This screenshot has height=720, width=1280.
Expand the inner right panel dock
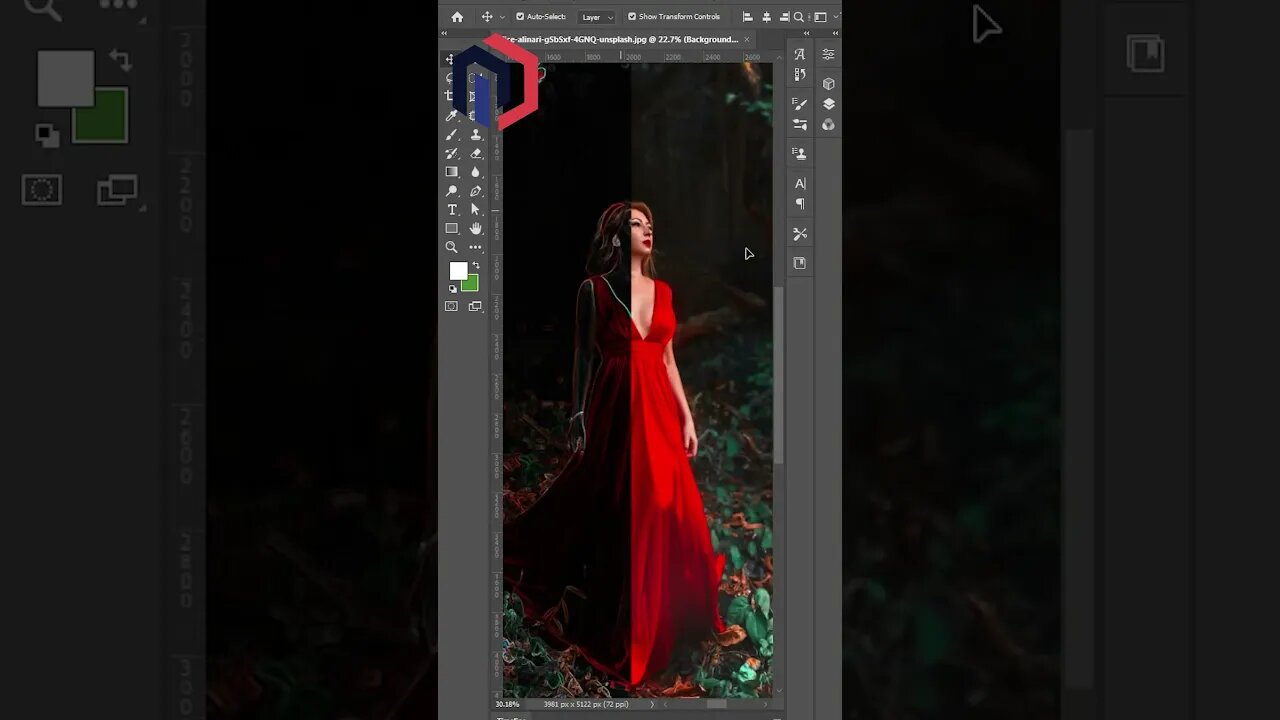pos(806,33)
